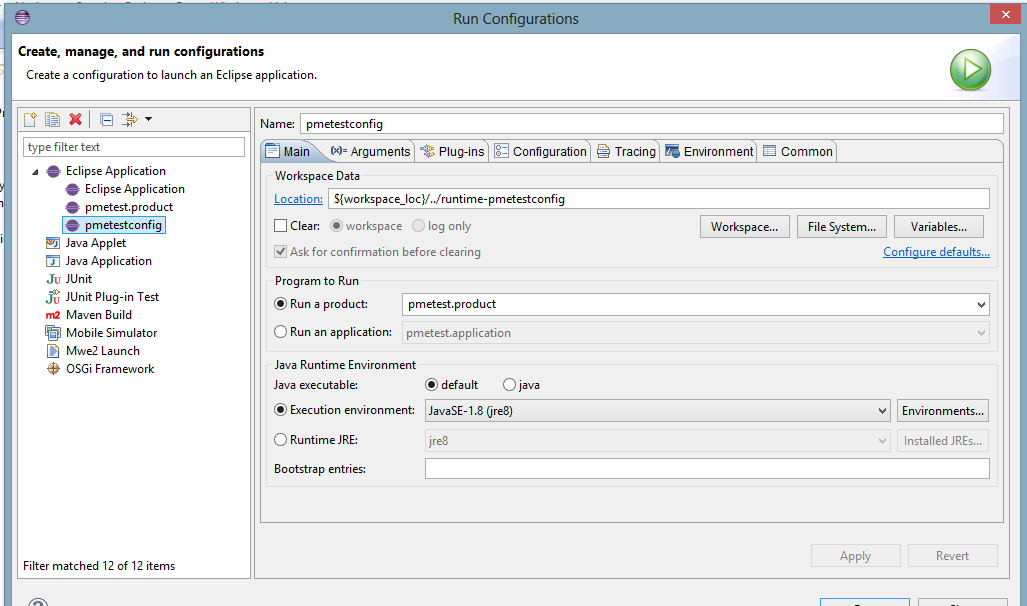The image size is (1027, 606).
Task: Open the Configure defaults link
Action: coord(936,252)
